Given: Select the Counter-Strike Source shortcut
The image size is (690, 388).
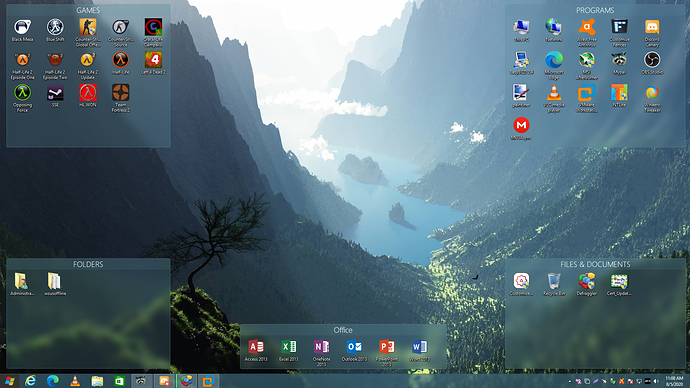Looking at the screenshot, I should (121, 33).
